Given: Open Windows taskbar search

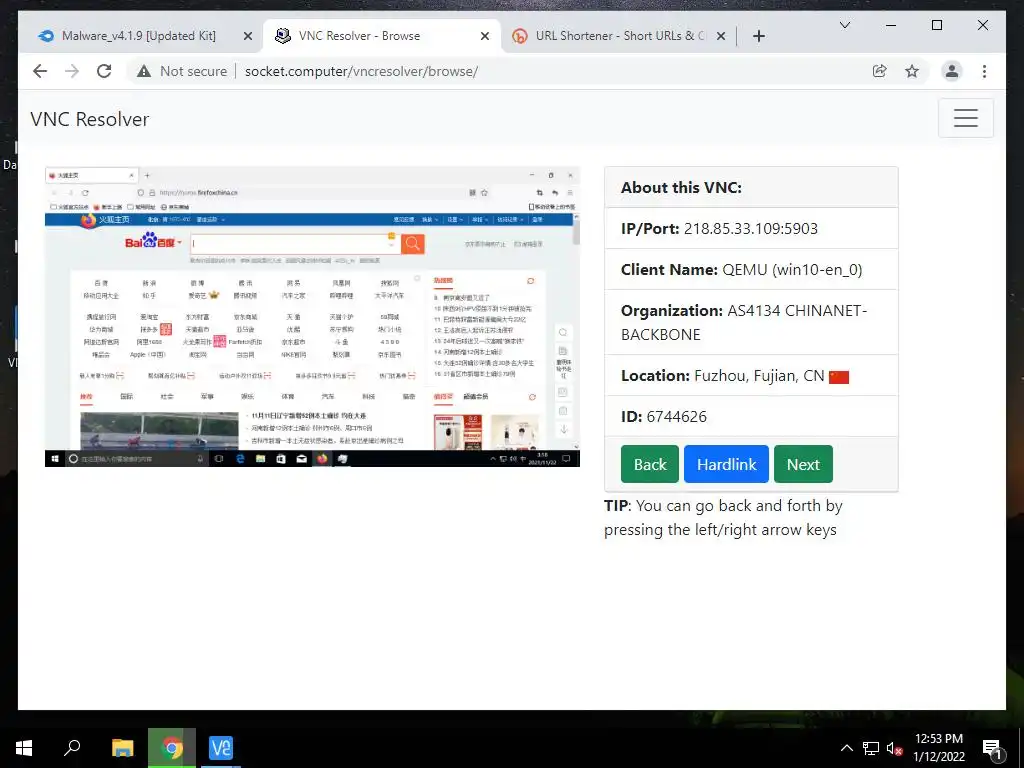Looking at the screenshot, I should pos(72,748).
